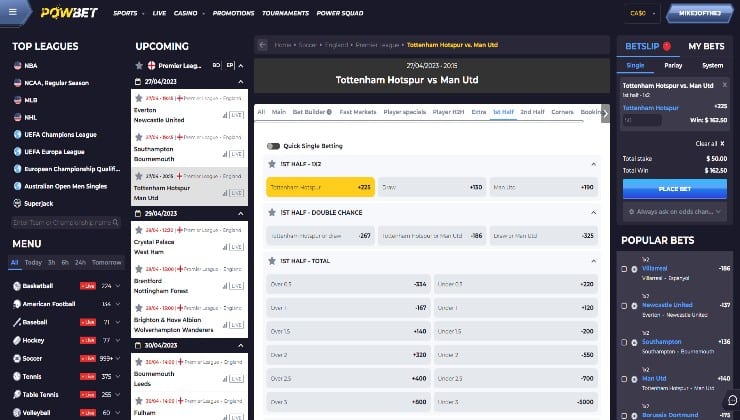
Task: Collapse the 1st Half - 1X2 section
Action: click(x=593, y=164)
